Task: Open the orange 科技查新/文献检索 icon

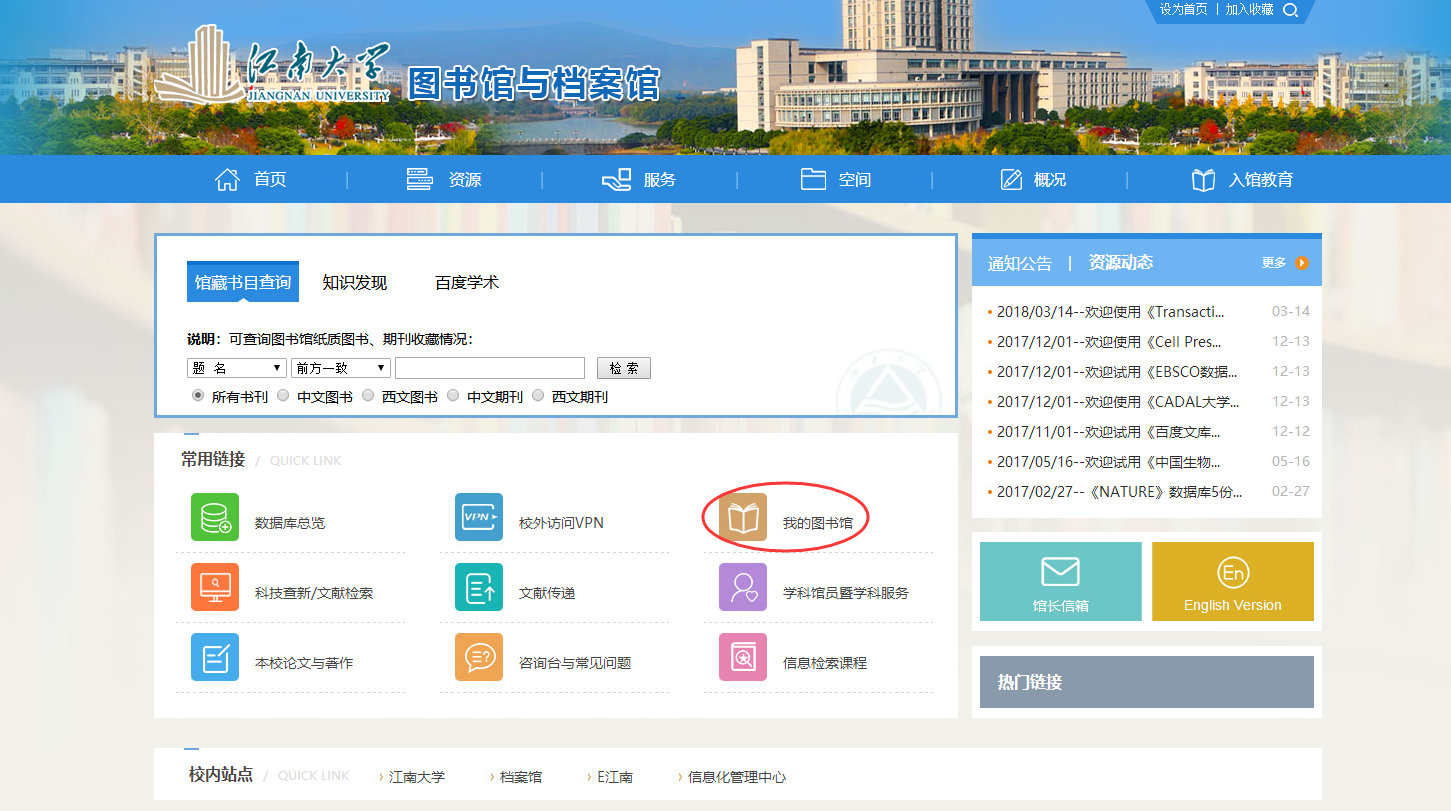Action: 215,587
